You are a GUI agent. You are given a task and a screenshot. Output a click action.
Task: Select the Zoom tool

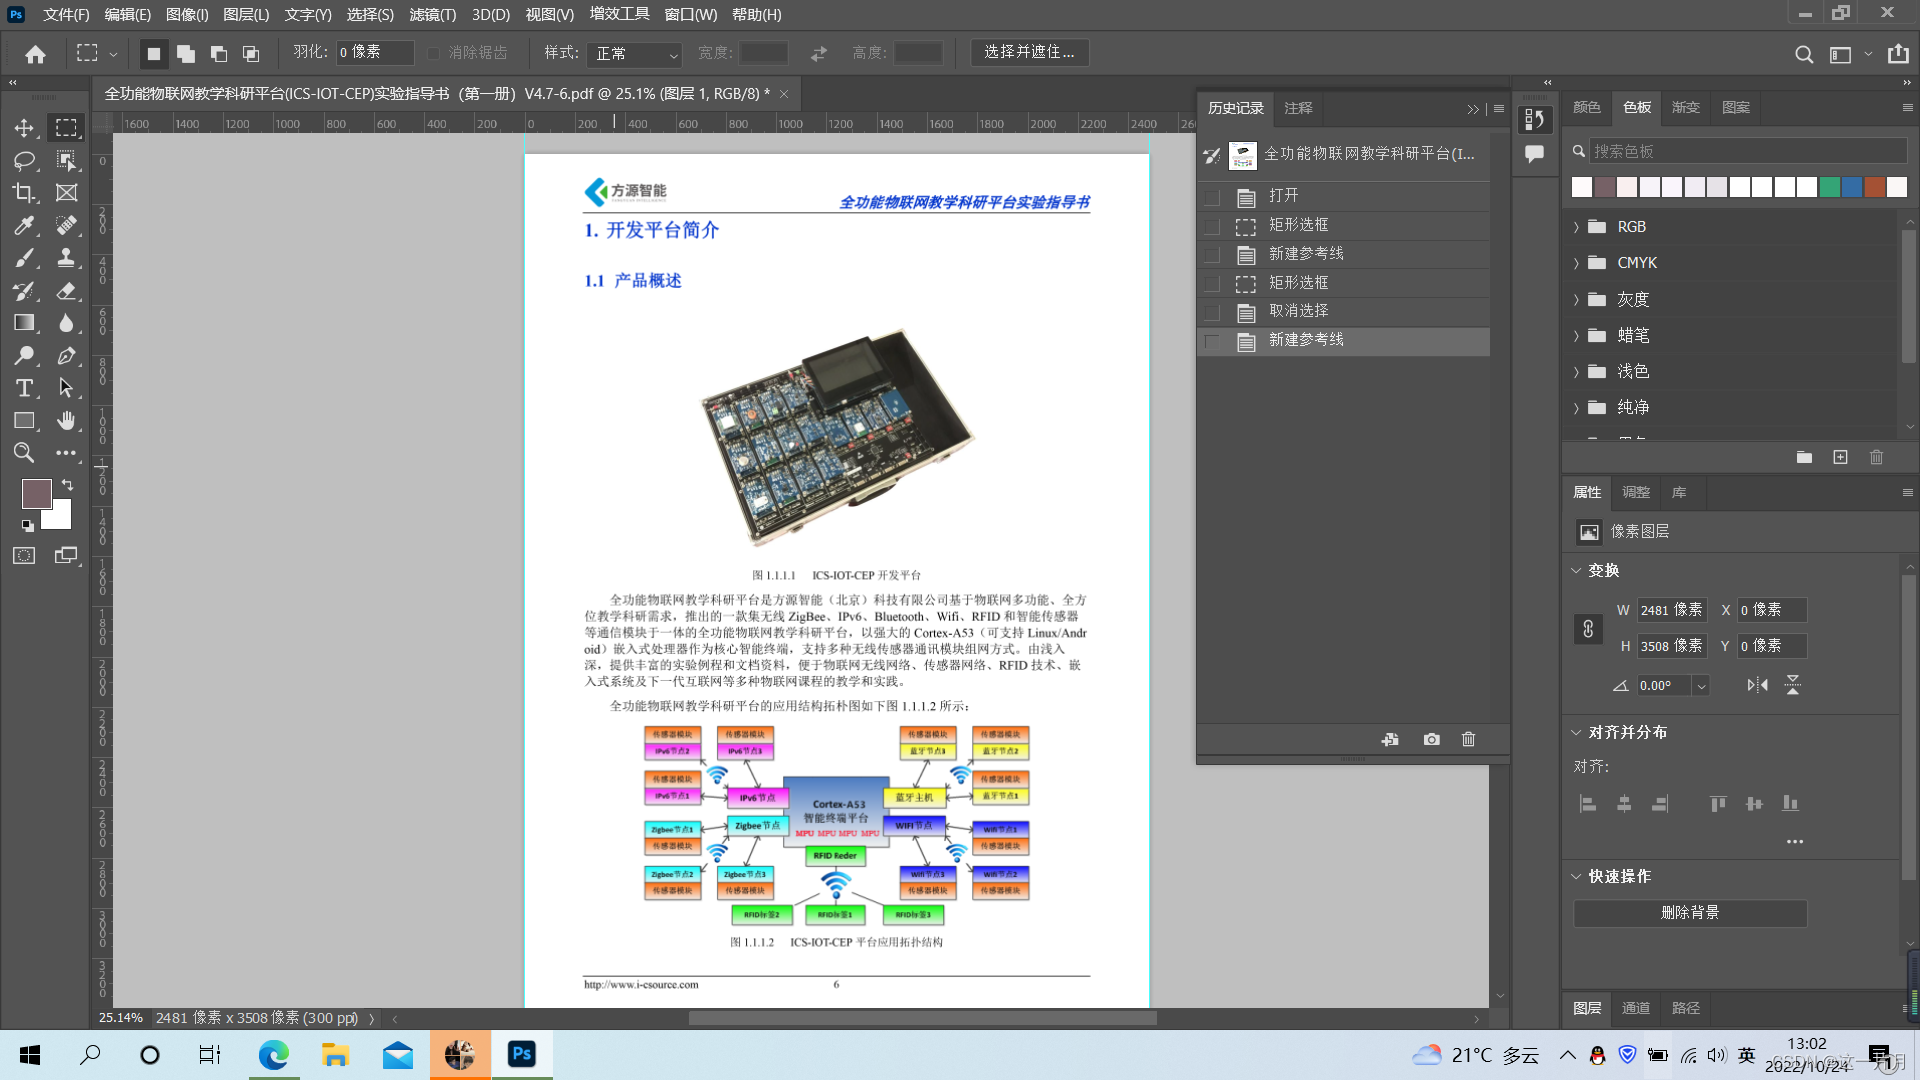point(24,453)
